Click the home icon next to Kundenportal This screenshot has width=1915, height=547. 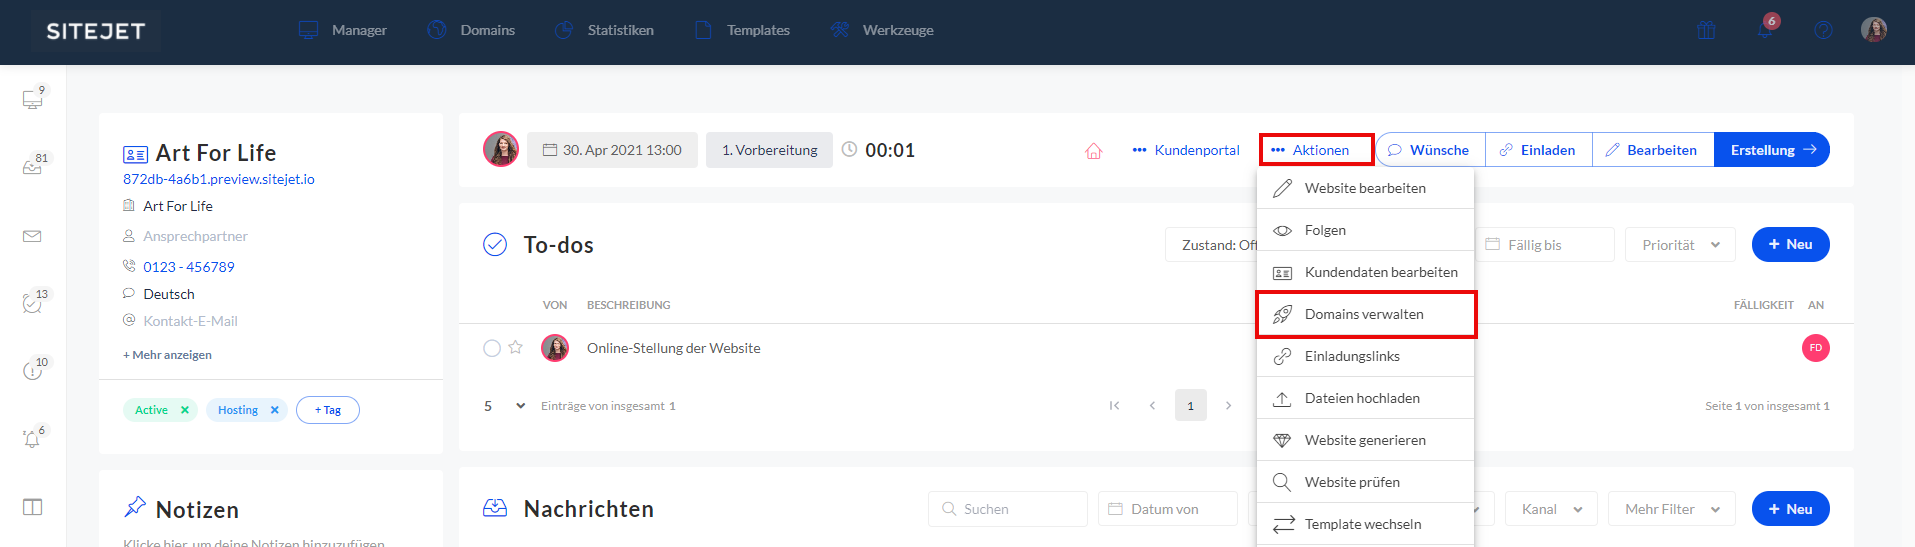coord(1093,151)
